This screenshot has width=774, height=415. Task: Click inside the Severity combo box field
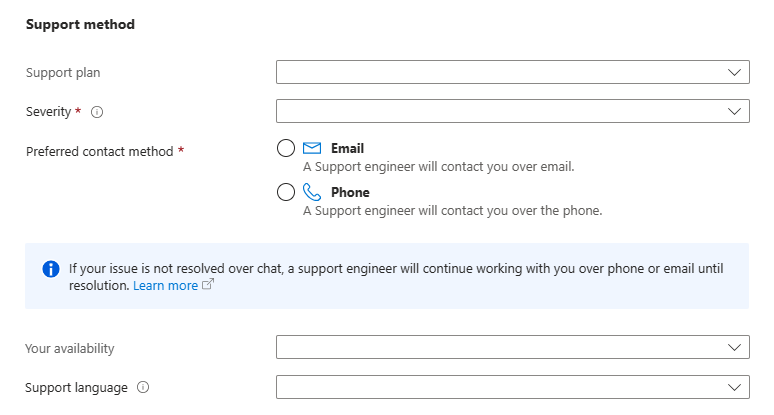pyautogui.click(x=512, y=111)
